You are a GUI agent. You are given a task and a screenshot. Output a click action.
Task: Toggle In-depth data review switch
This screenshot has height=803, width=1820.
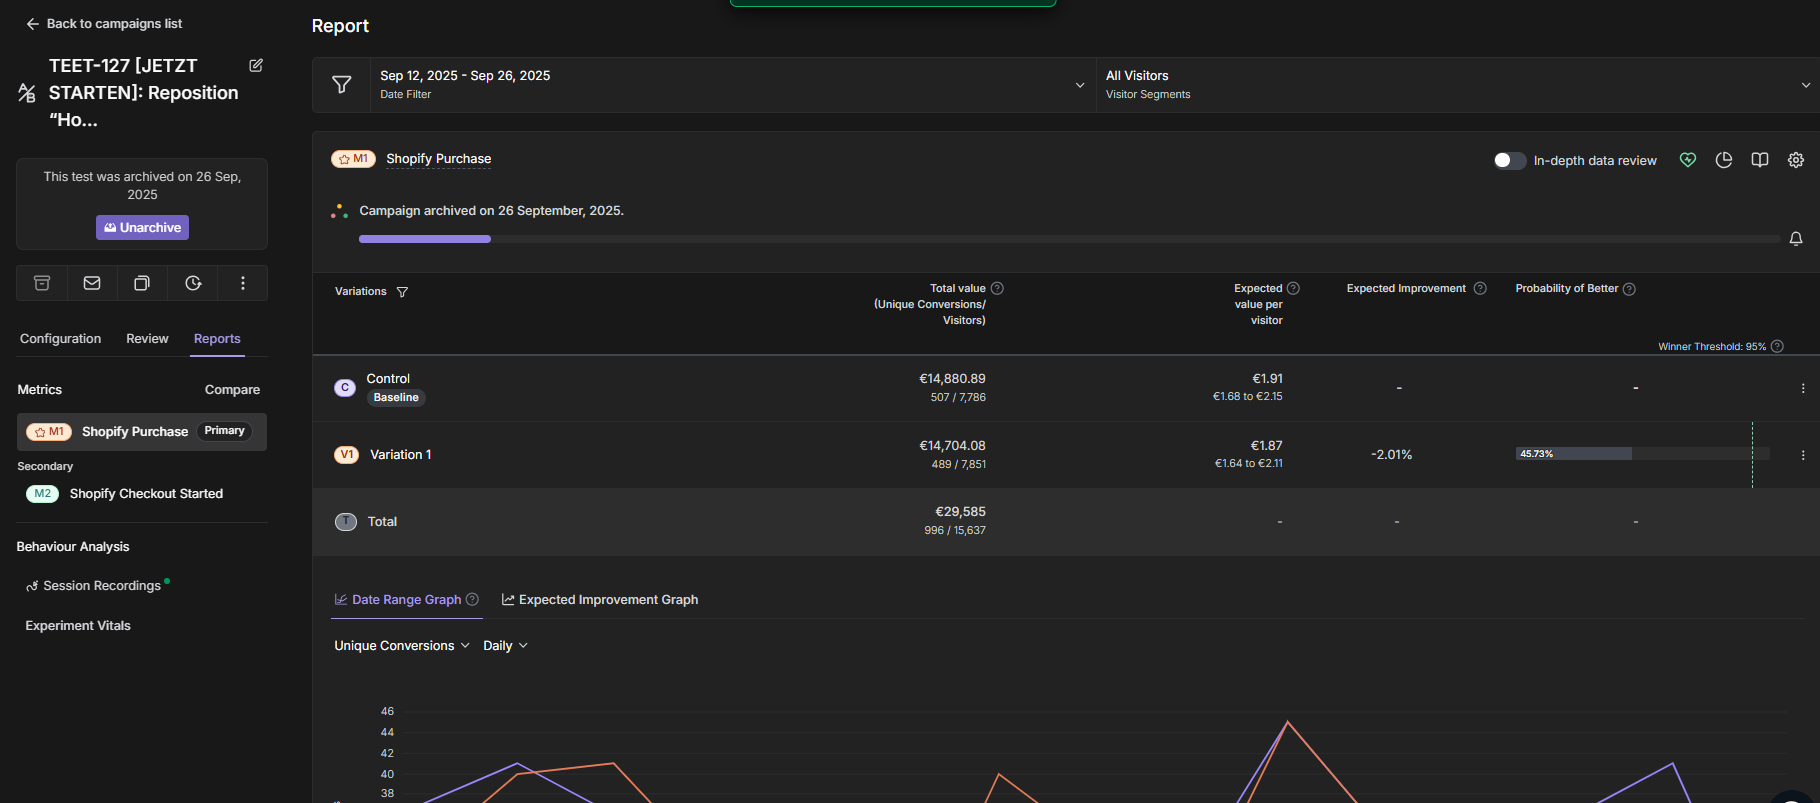pos(1509,161)
